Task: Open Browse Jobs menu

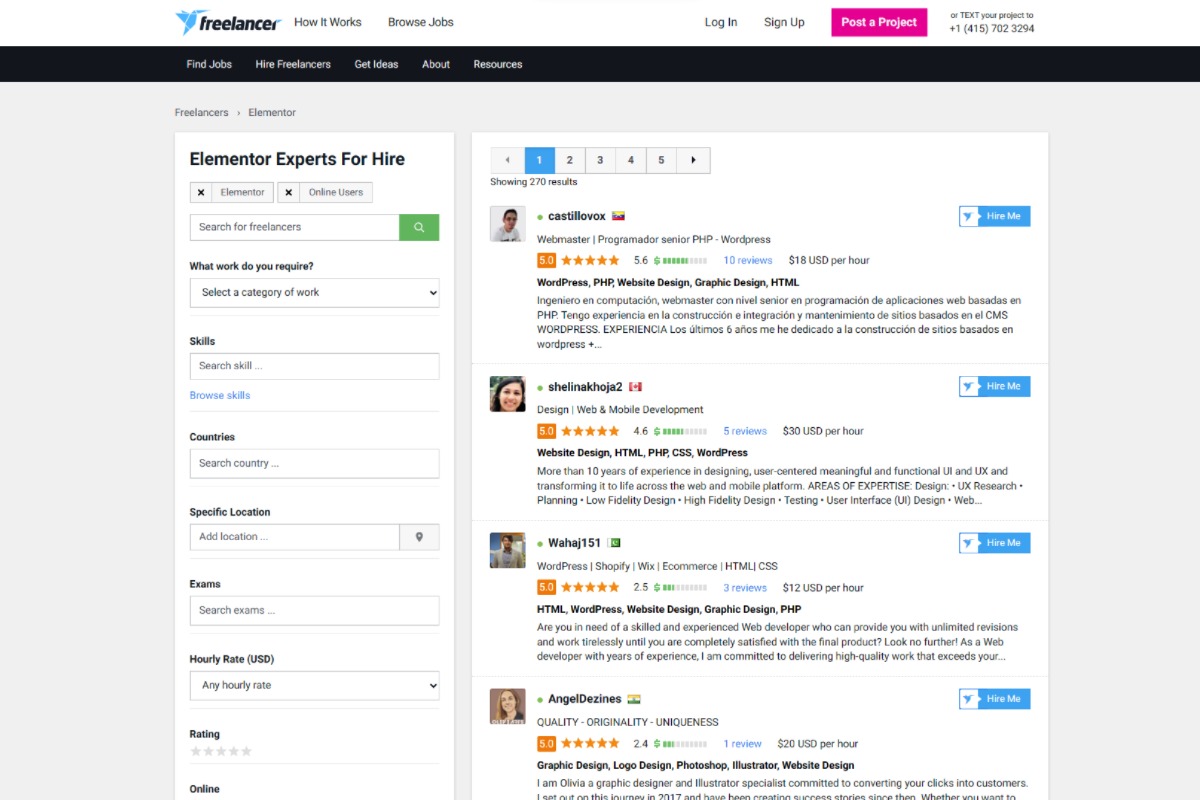Action: click(x=421, y=22)
